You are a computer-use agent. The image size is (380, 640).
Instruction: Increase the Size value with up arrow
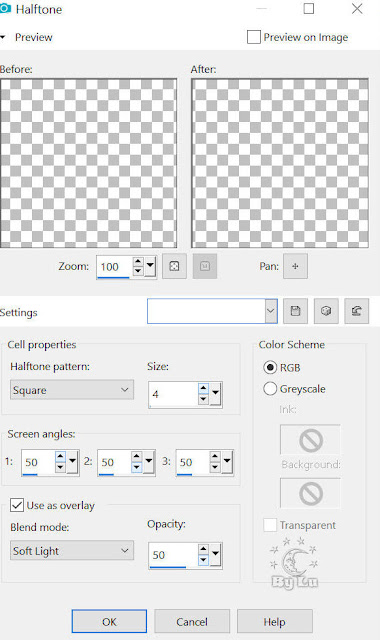pyautogui.click(x=203, y=388)
